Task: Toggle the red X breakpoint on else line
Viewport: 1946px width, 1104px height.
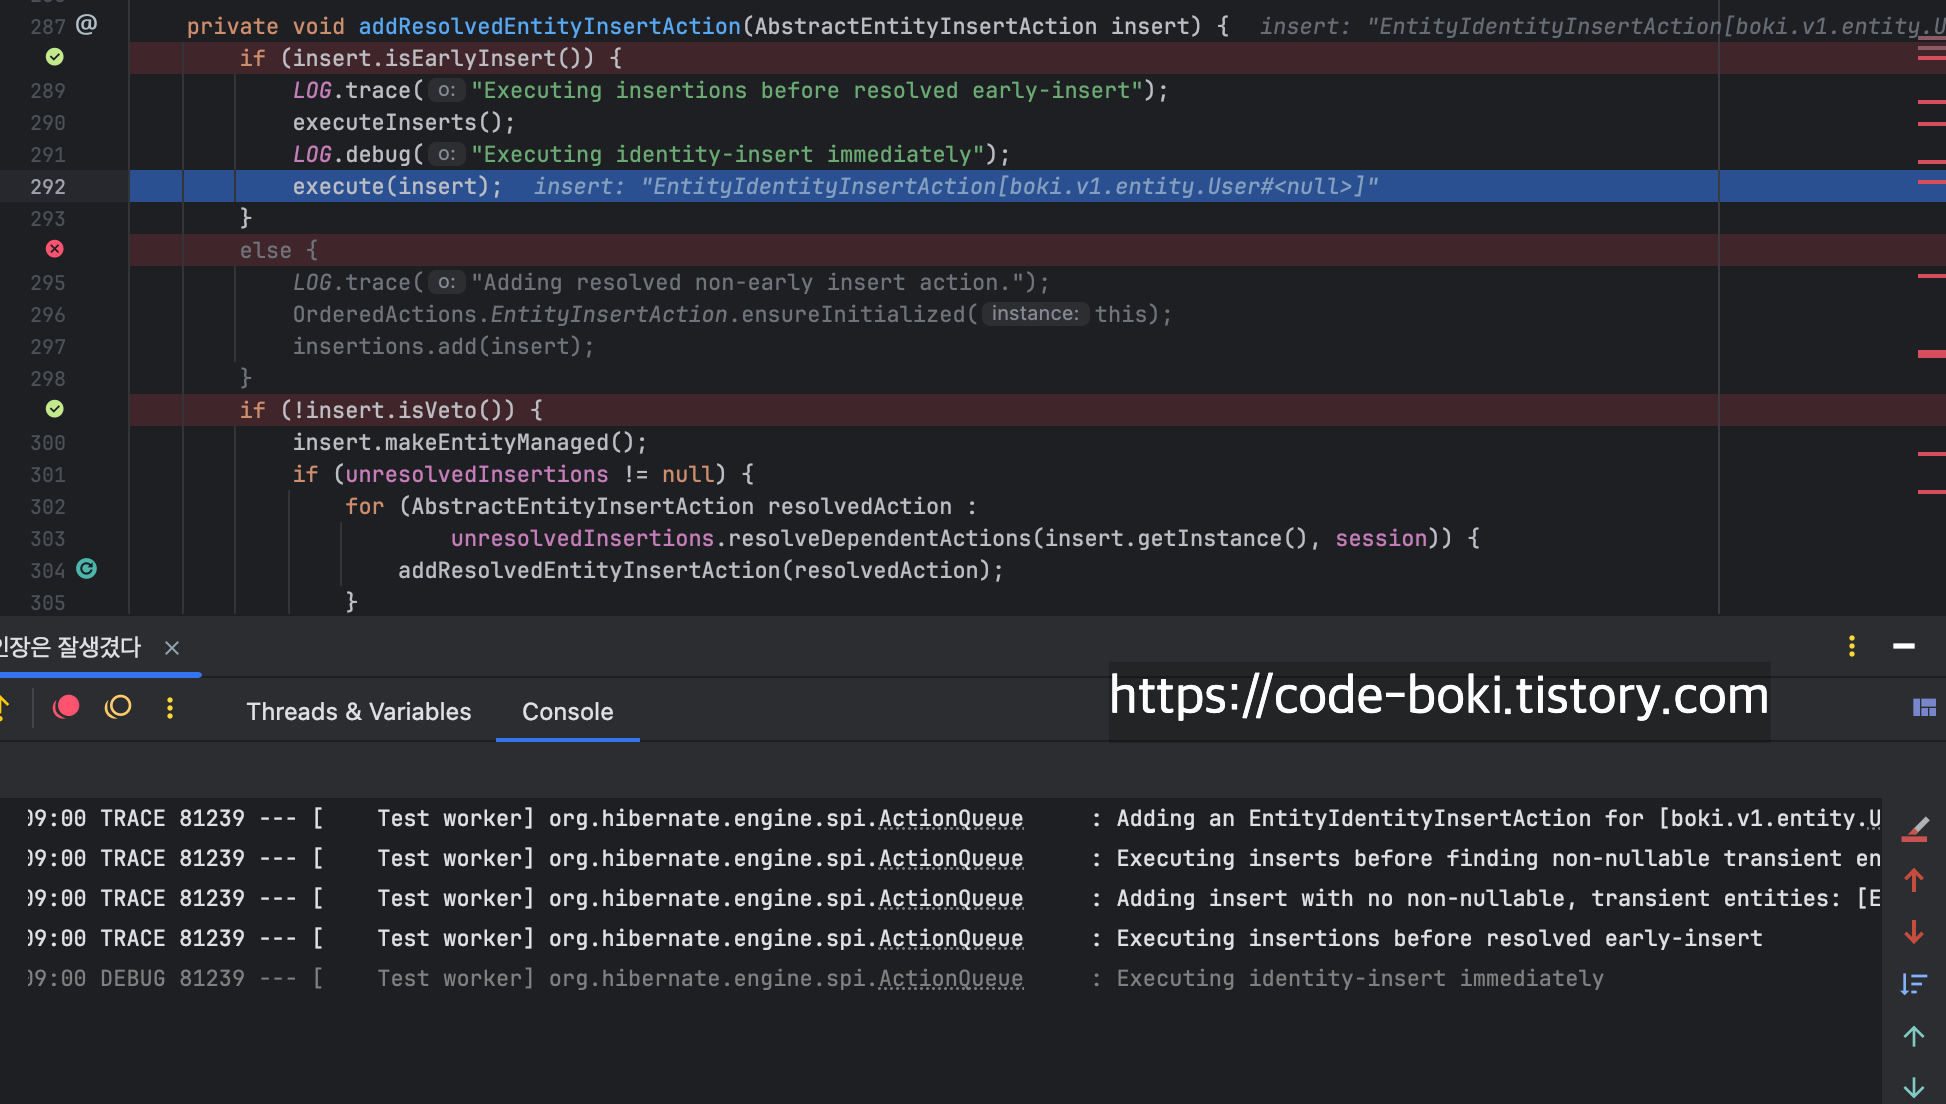Action: [x=55, y=249]
